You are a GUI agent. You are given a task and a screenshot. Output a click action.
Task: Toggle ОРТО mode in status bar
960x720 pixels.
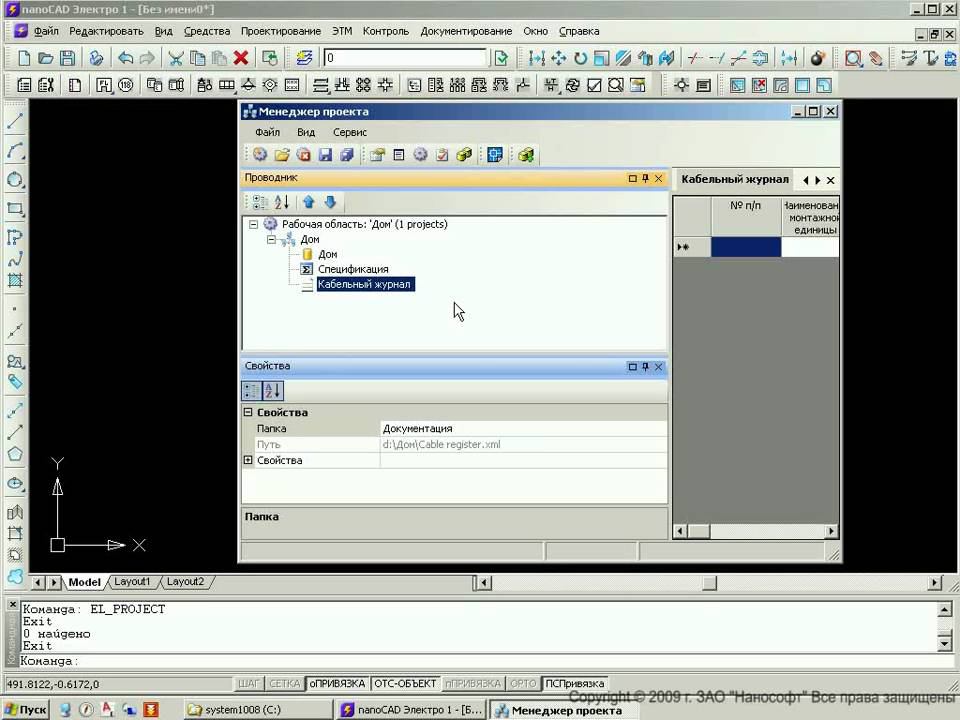[x=523, y=683]
